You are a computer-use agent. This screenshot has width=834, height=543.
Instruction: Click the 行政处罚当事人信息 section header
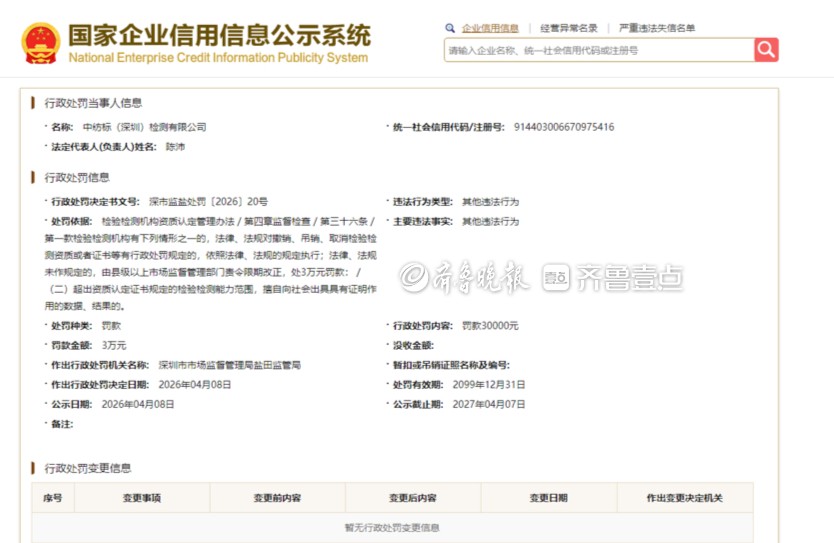[x=93, y=103]
